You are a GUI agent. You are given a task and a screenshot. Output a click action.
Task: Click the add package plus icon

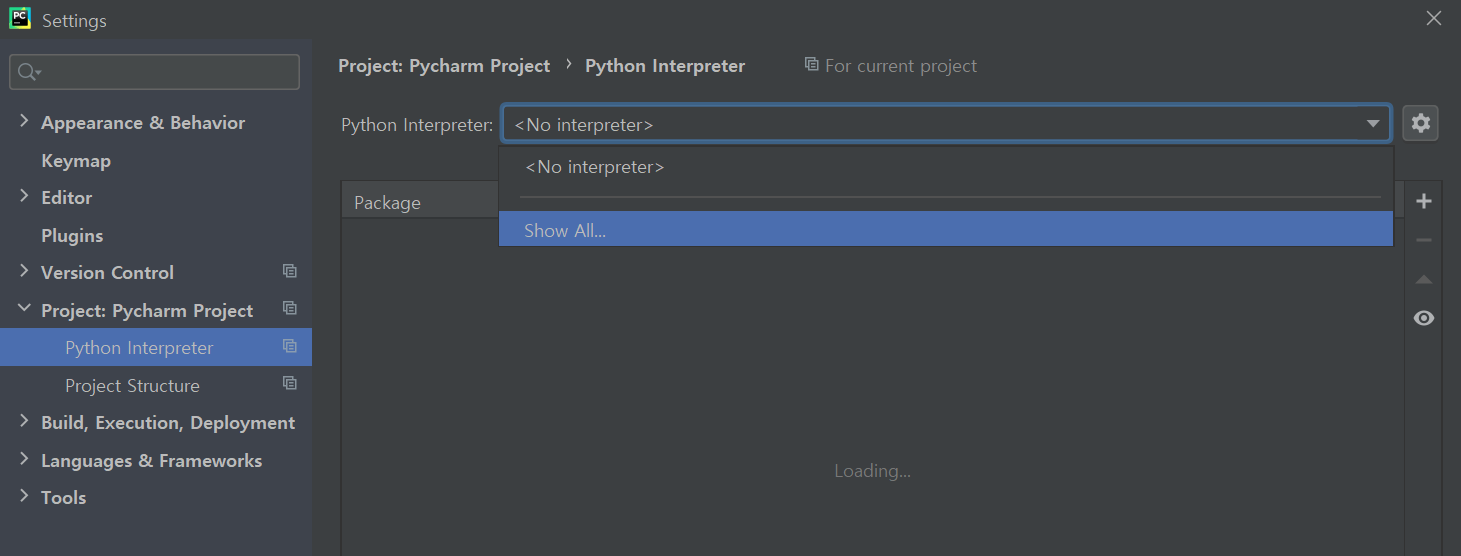[x=1424, y=201]
